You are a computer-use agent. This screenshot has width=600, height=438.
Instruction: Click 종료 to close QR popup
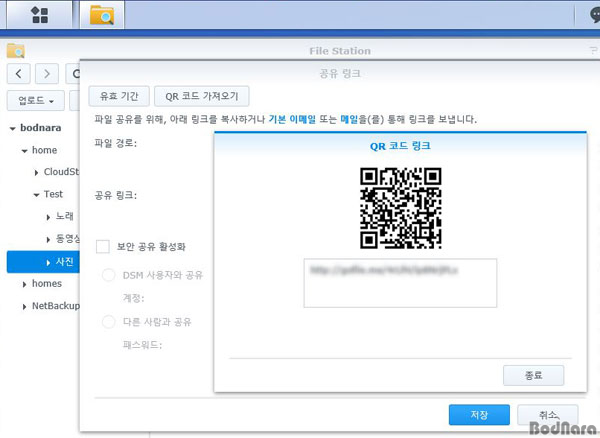click(x=533, y=375)
